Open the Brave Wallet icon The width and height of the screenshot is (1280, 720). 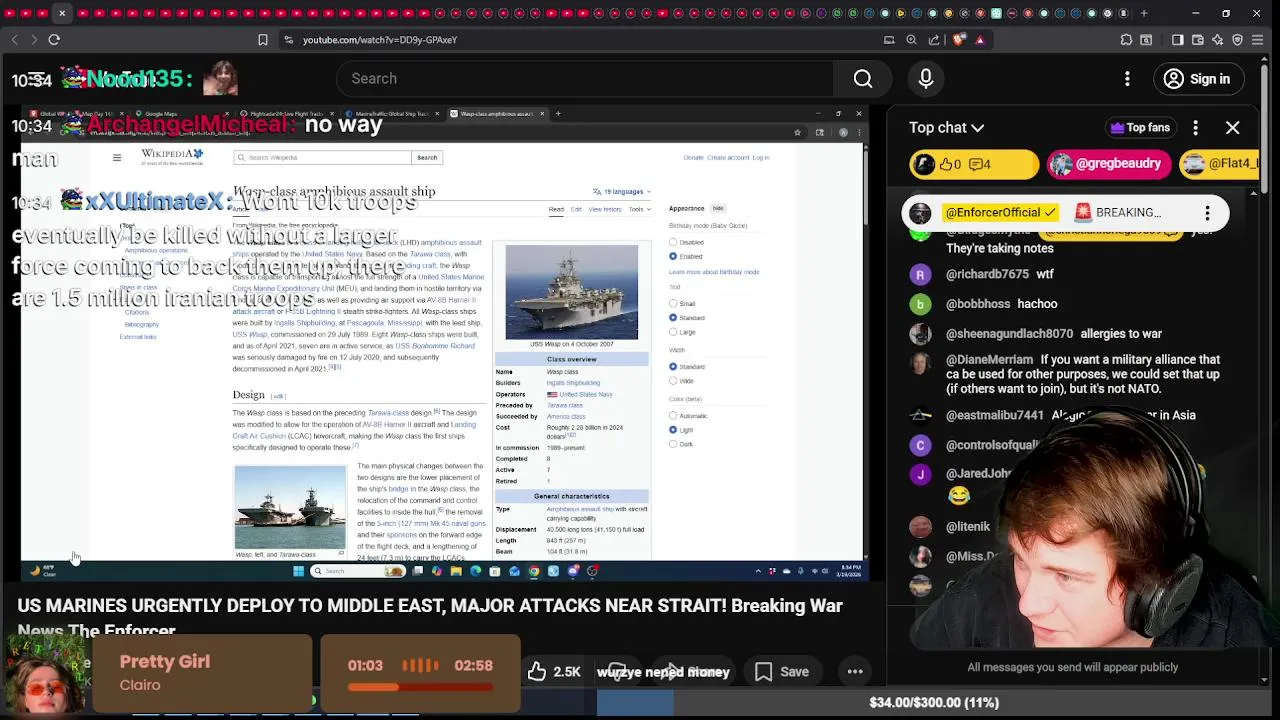[1197, 40]
